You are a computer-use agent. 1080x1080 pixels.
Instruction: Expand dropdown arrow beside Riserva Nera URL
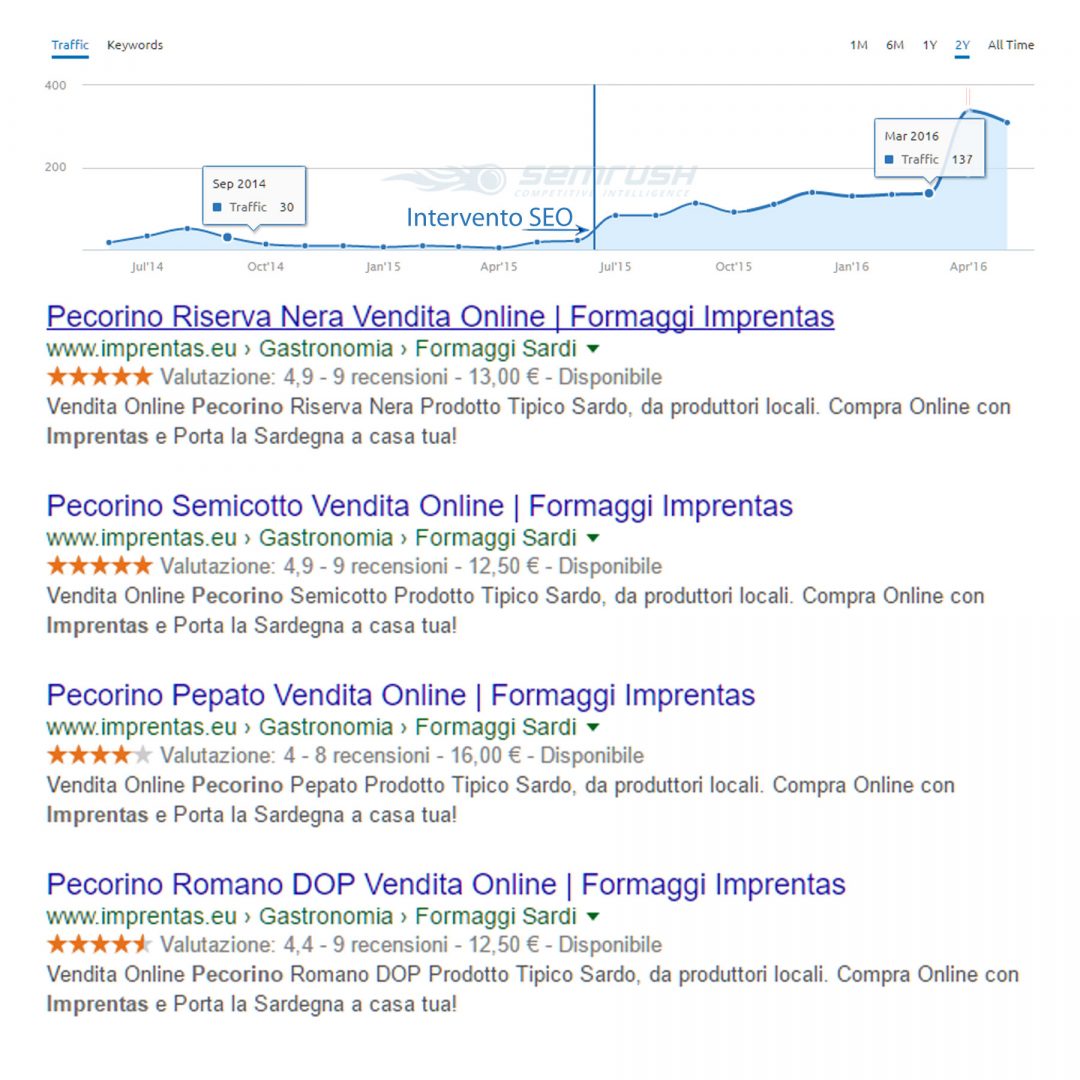[x=593, y=349]
